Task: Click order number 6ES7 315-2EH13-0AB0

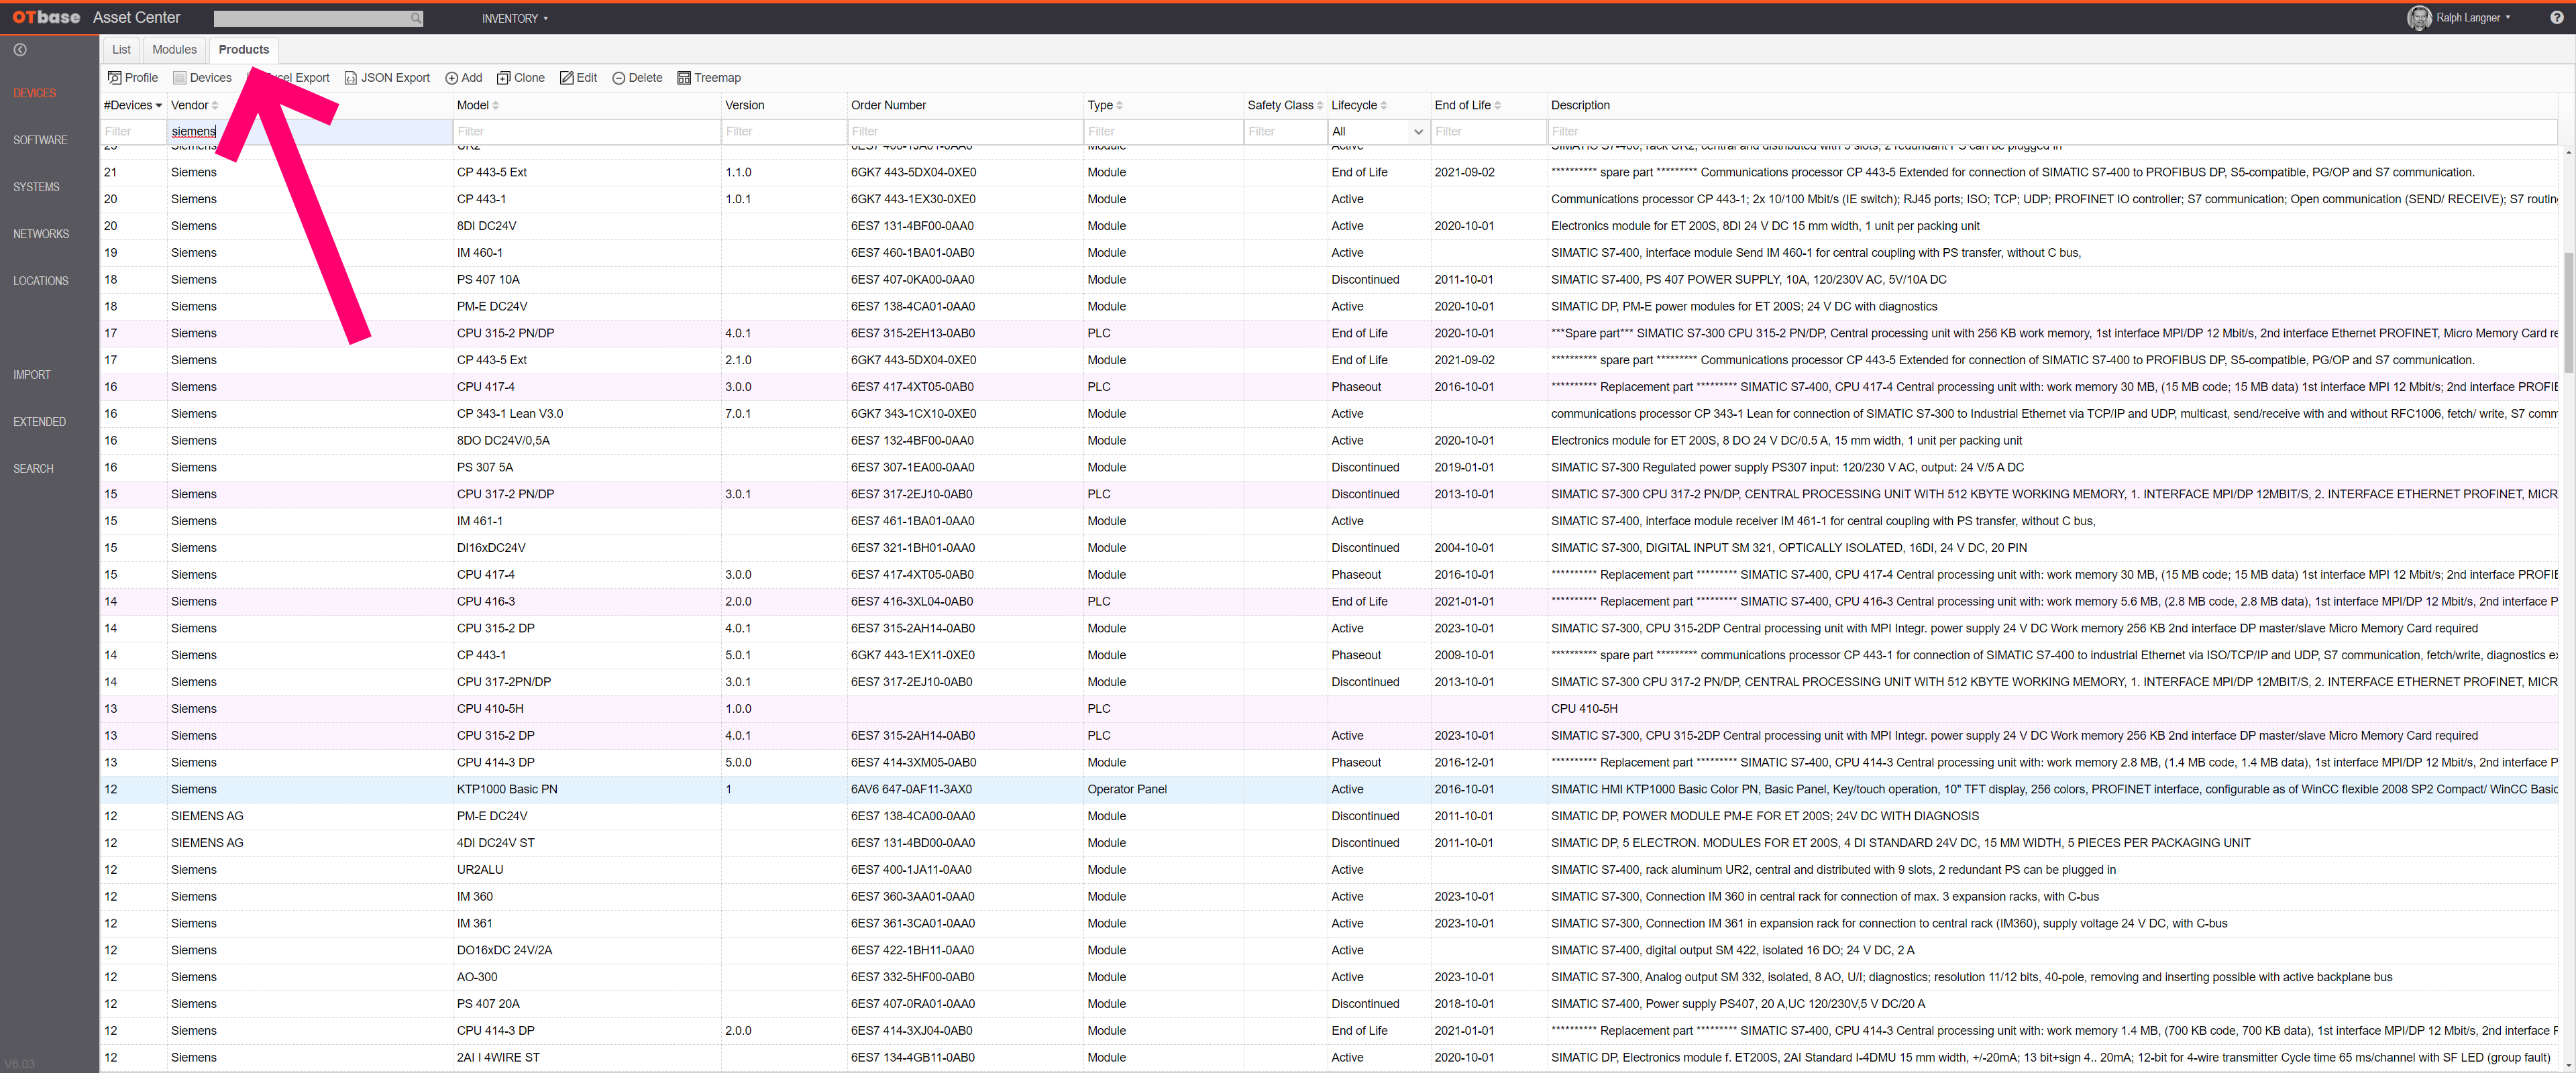Action: pos(912,333)
